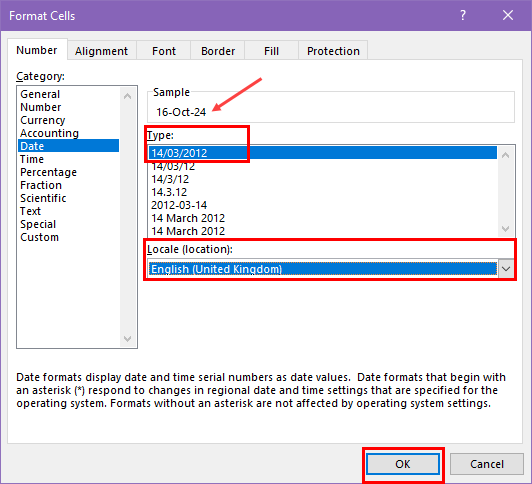532x484 pixels.
Task: Select General category
Action: click(x=69, y=94)
